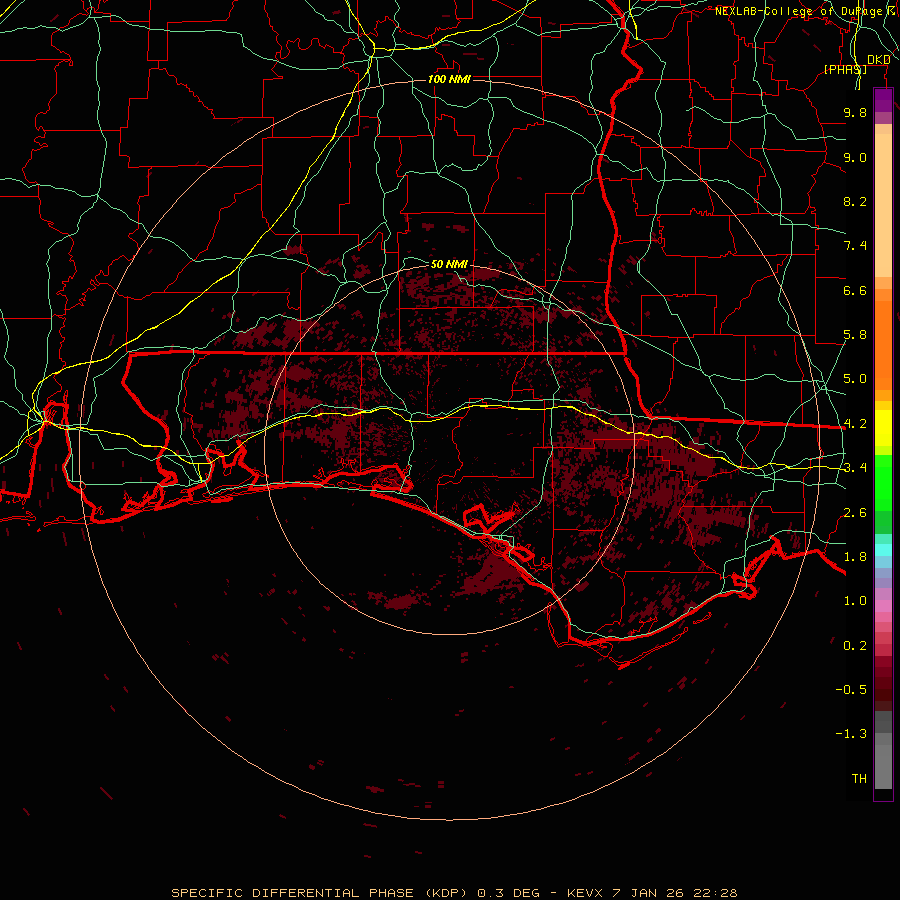Screen dimensions: 900x900
Task: Click the "7 JAN 26 22:28" timestamp
Action: (676, 893)
